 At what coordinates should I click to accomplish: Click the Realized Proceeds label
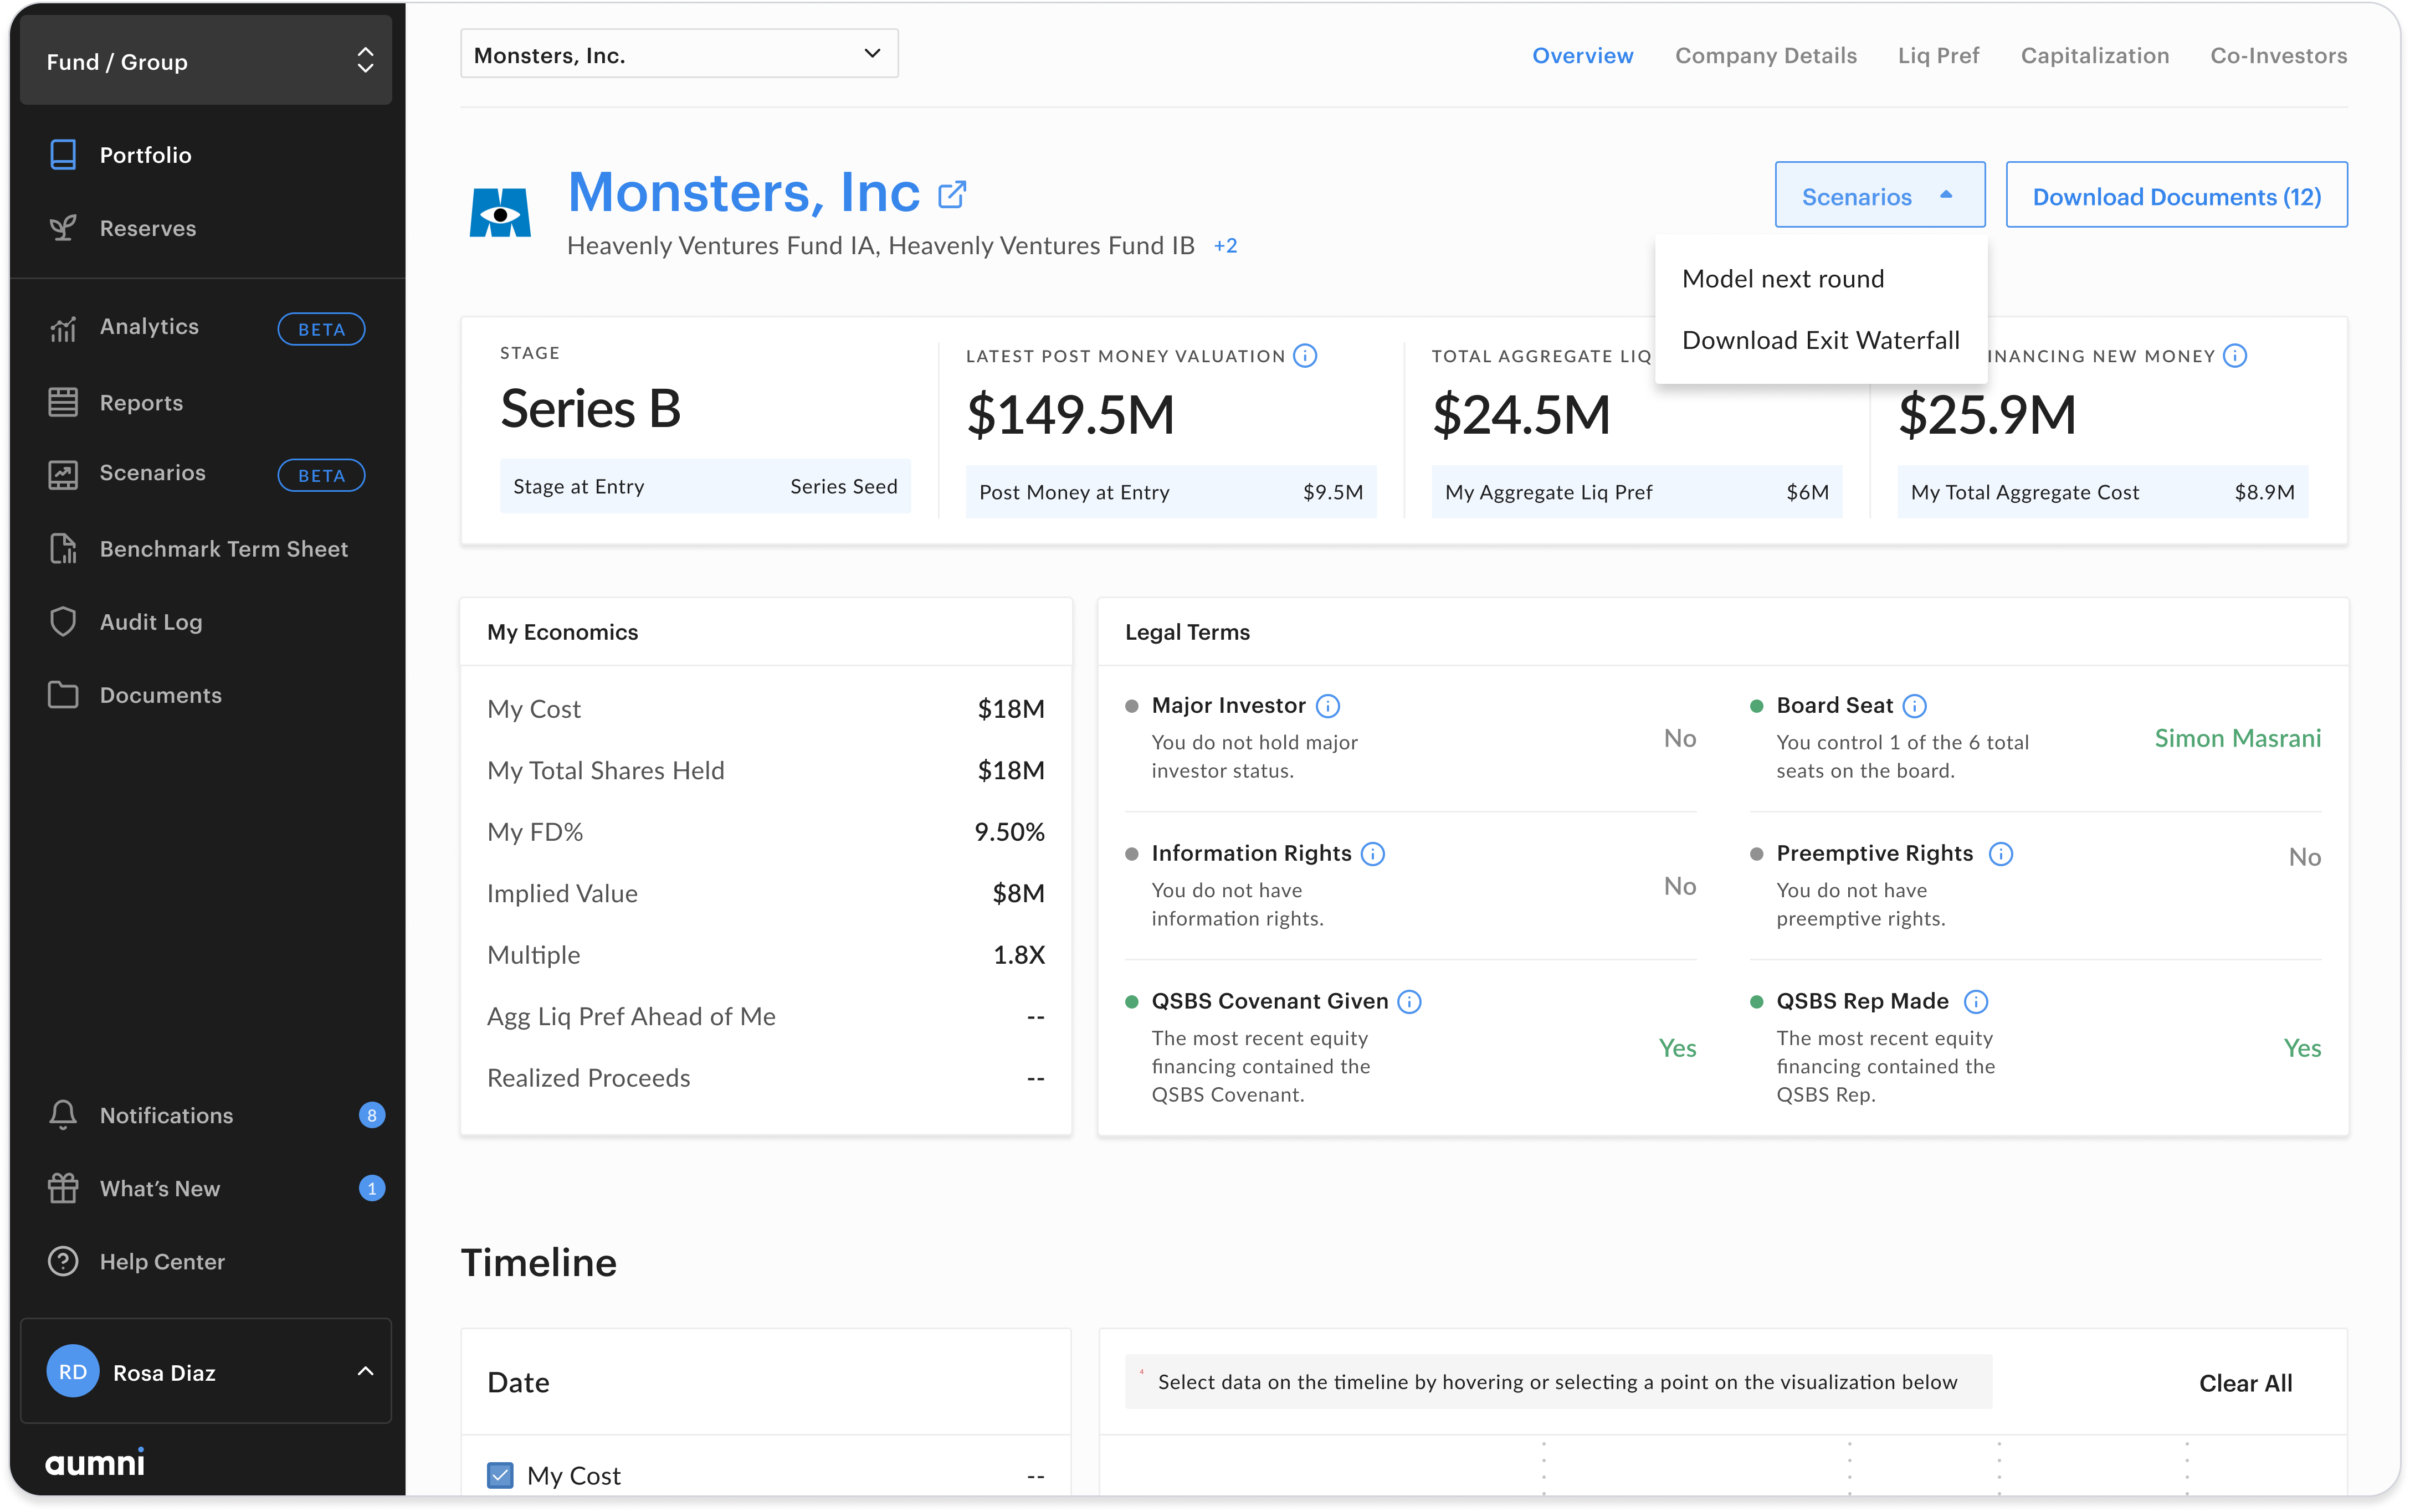[588, 1078]
